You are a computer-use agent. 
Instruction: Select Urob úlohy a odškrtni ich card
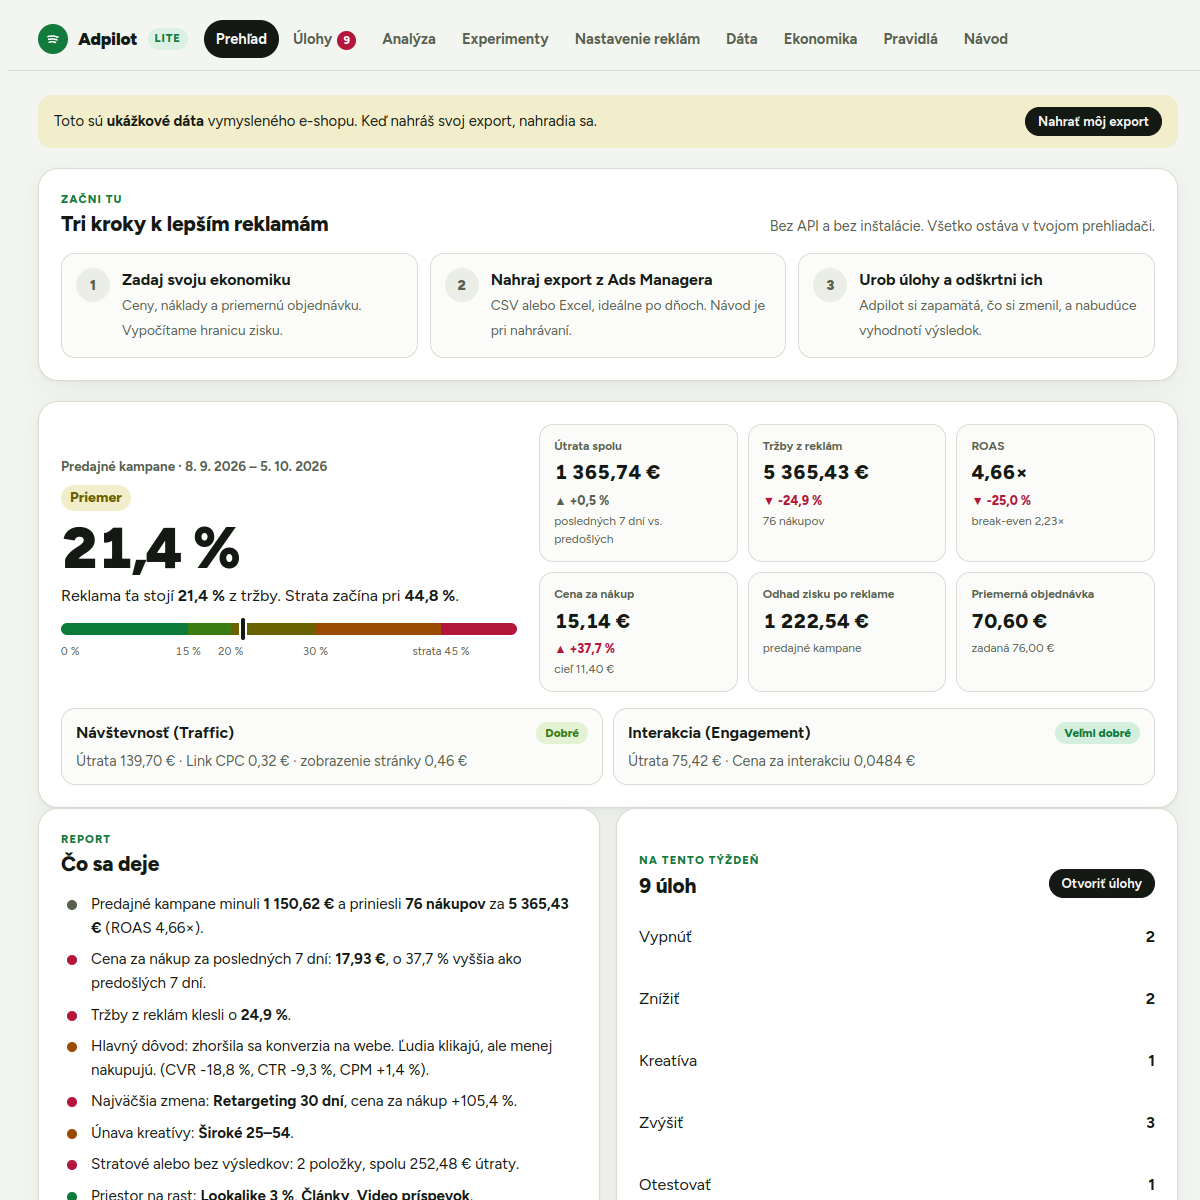point(976,305)
